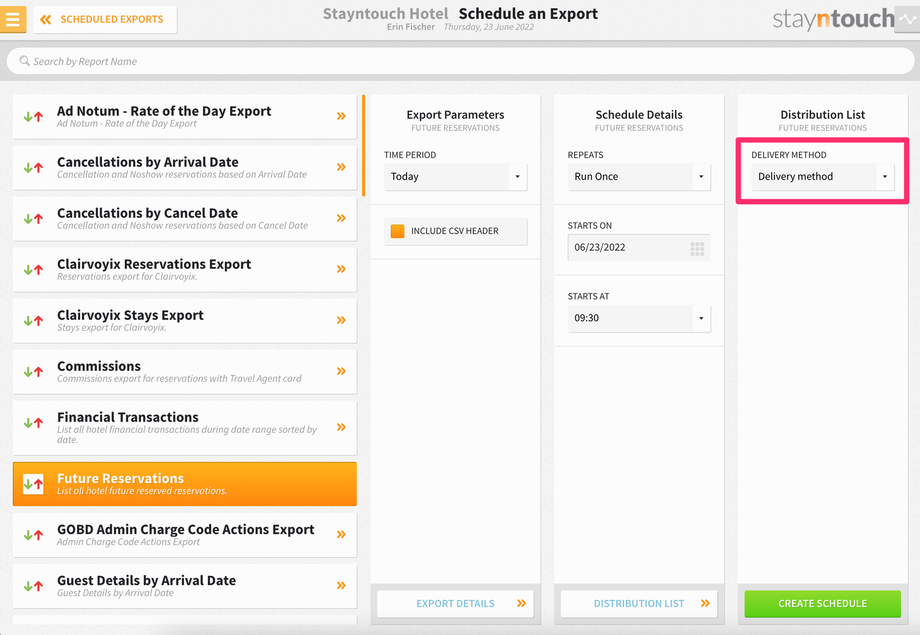Screen dimensions: 920x635
Task: Select the highlighted Future Reservations title
Action: pos(120,478)
